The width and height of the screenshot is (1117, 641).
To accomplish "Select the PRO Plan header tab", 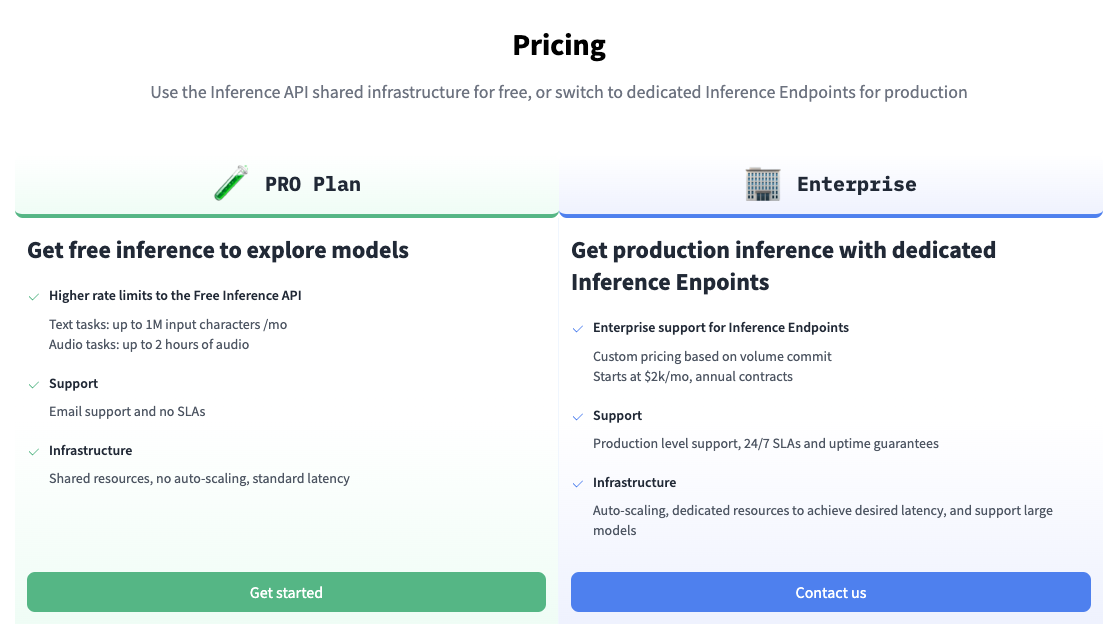I will (312, 184).
